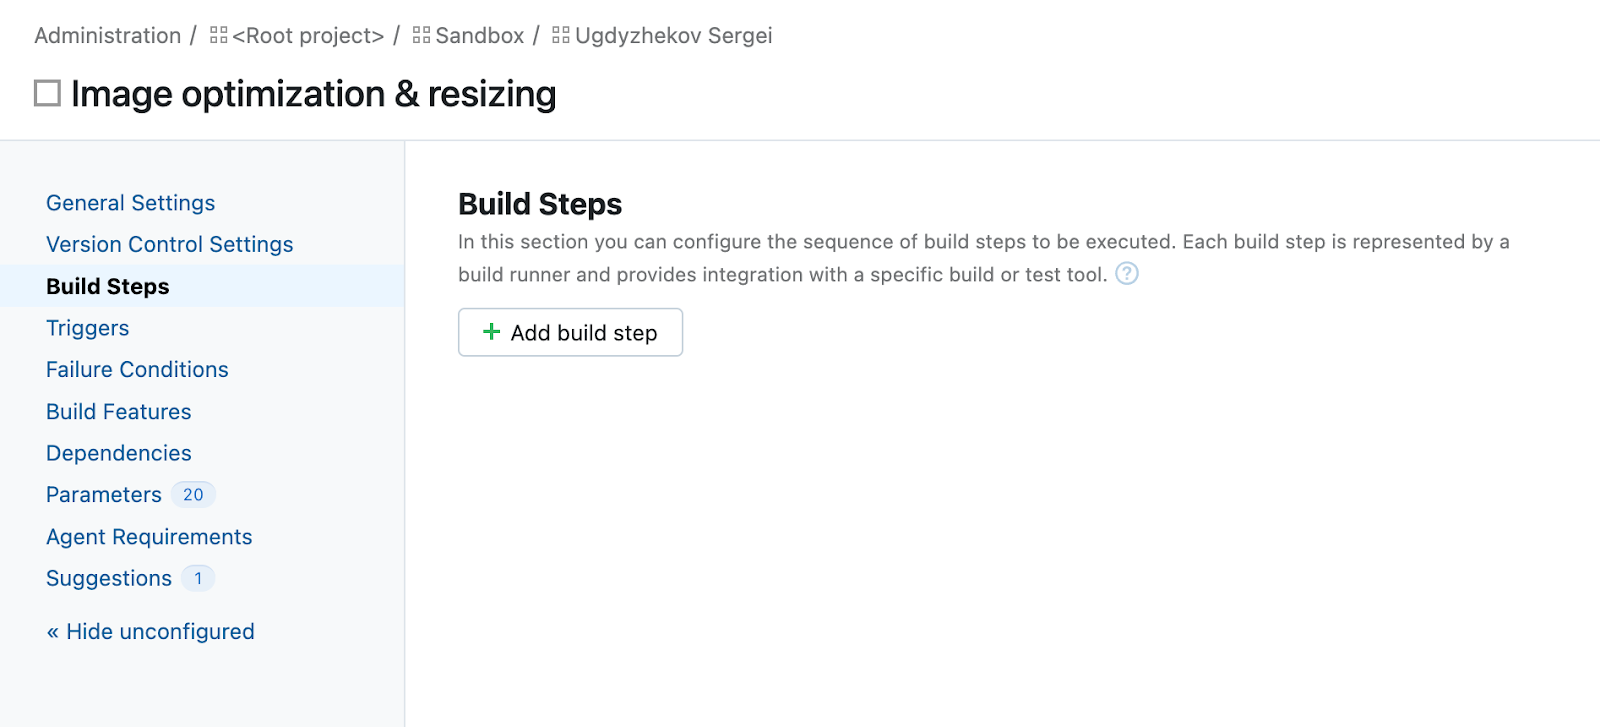Viewport: 1600px width, 727px height.
Task: Click the help question mark icon
Action: pos(1126,274)
